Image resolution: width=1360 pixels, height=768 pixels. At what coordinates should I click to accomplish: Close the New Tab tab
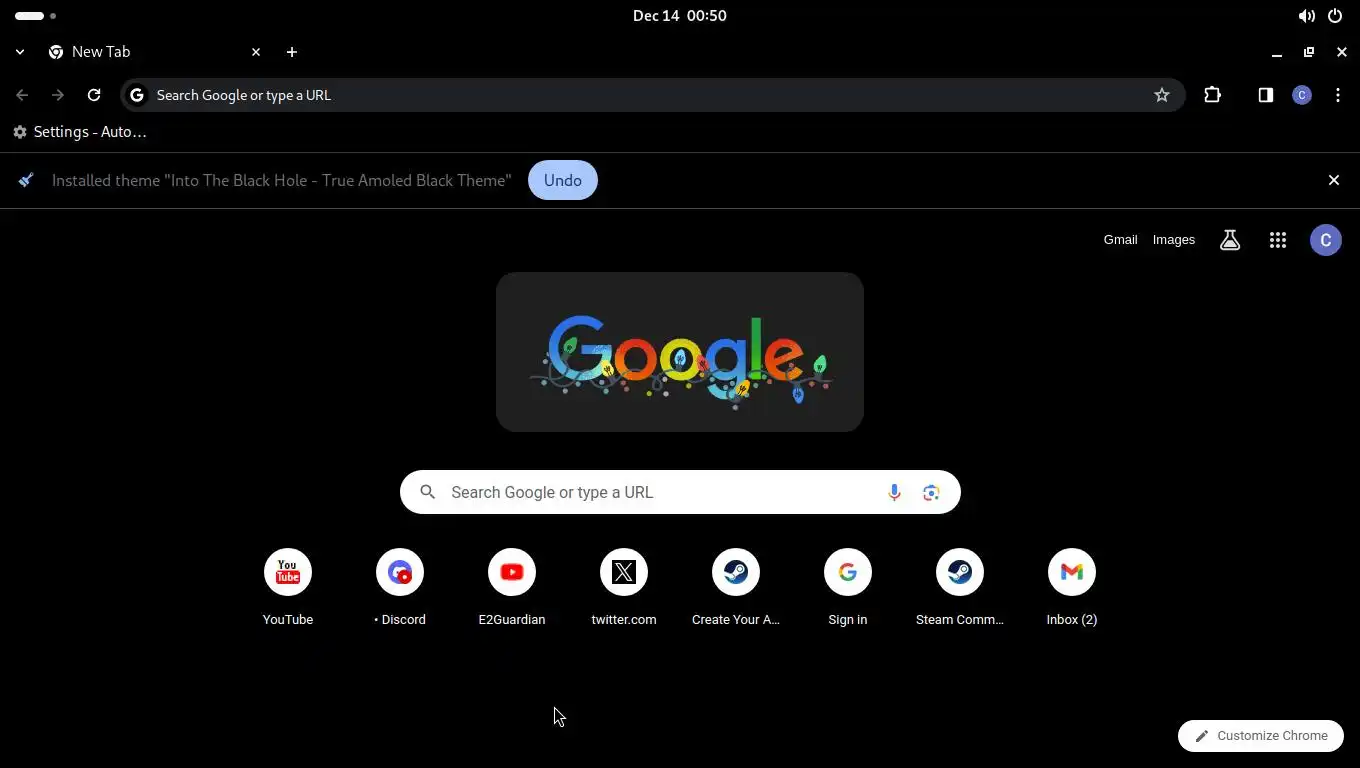256,52
